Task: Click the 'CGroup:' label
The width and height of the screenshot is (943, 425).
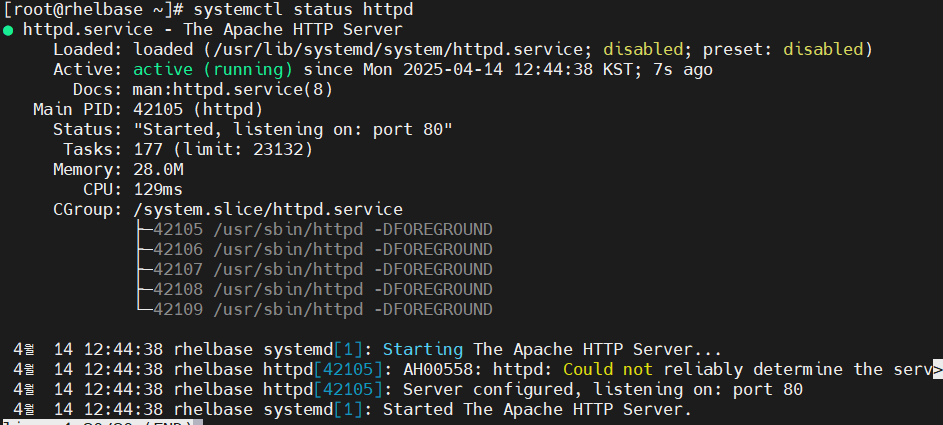Action: click(88, 210)
